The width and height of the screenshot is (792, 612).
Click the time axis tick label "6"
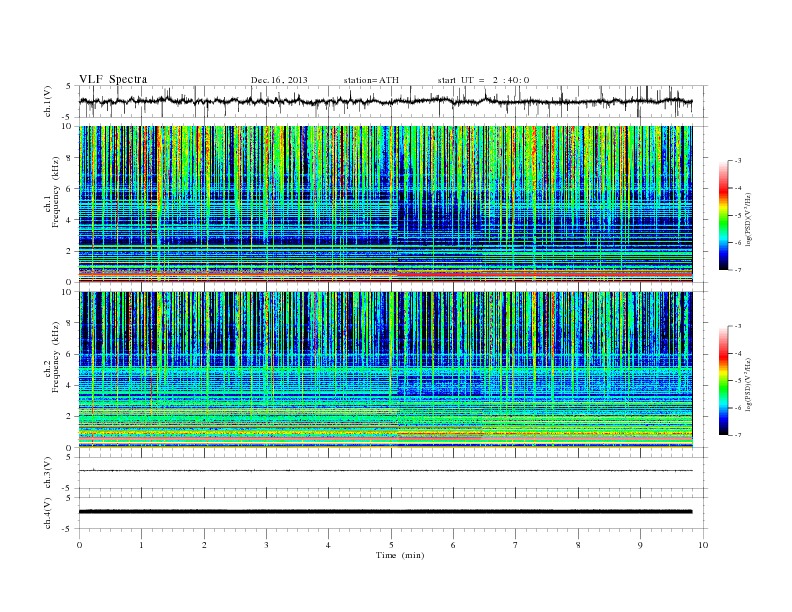454,545
